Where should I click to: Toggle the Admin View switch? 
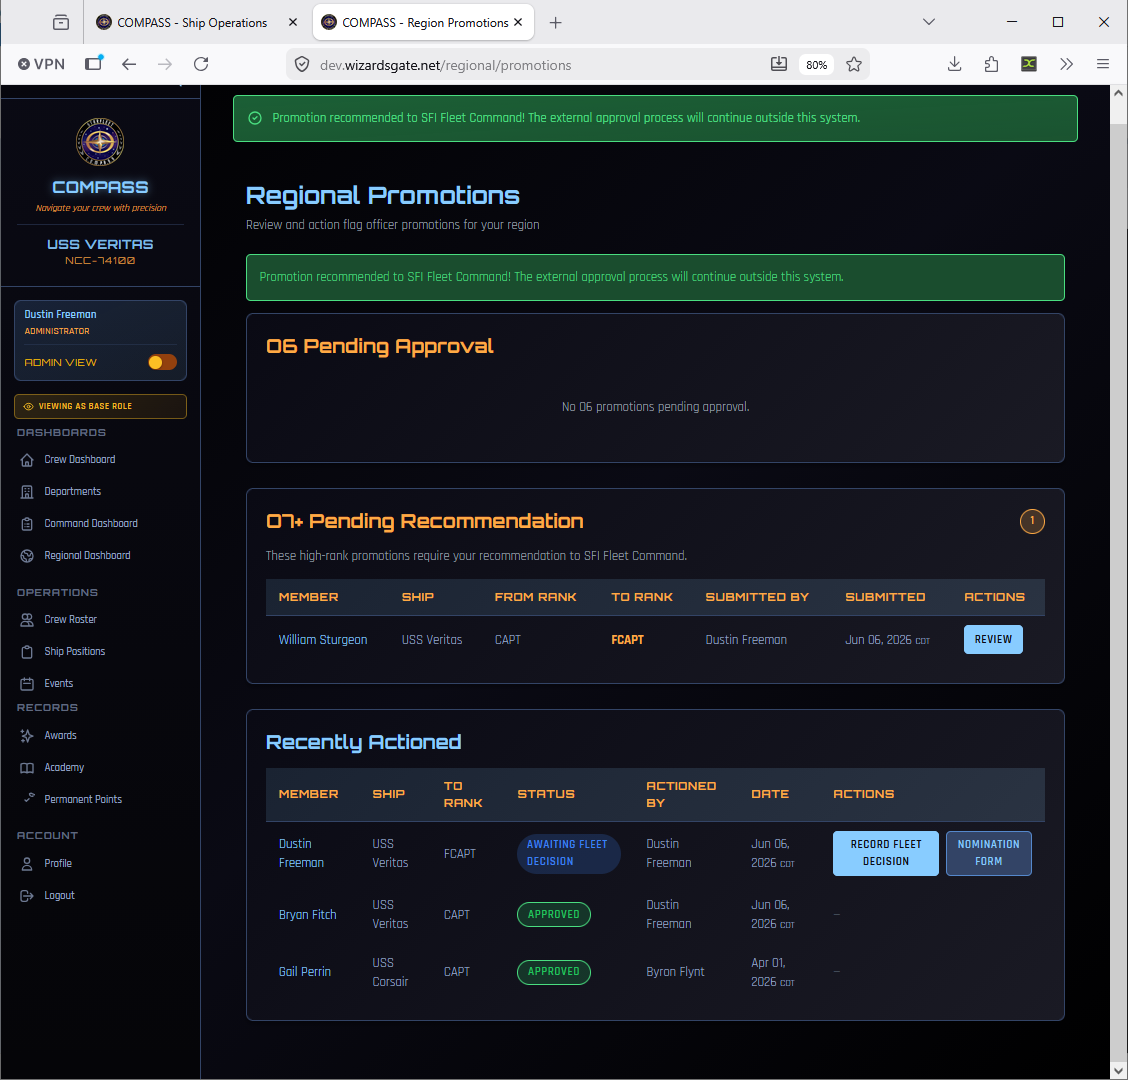(x=162, y=363)
